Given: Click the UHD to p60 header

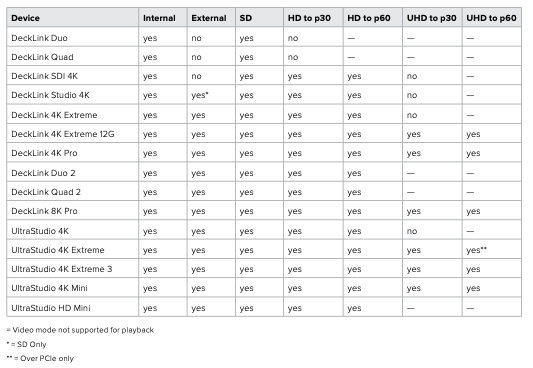Looking at the screenshot, I should pos(491,18).
